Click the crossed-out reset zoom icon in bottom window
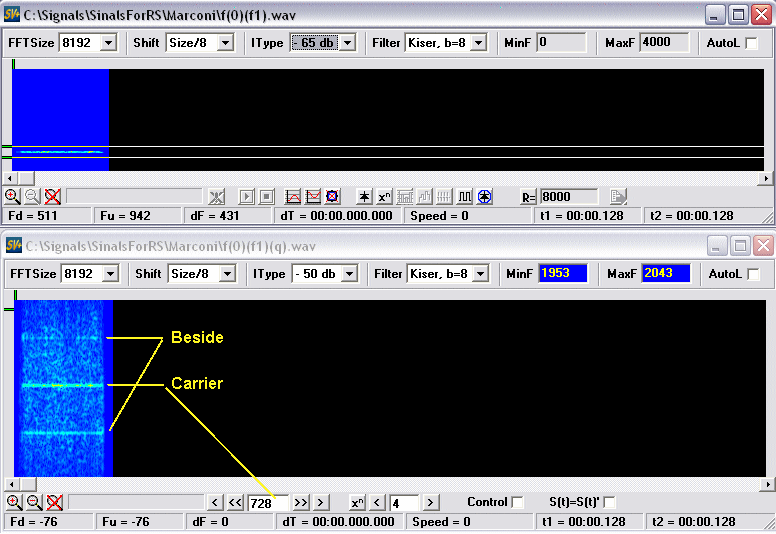The image size is (776, 534). tap(53, 502)
